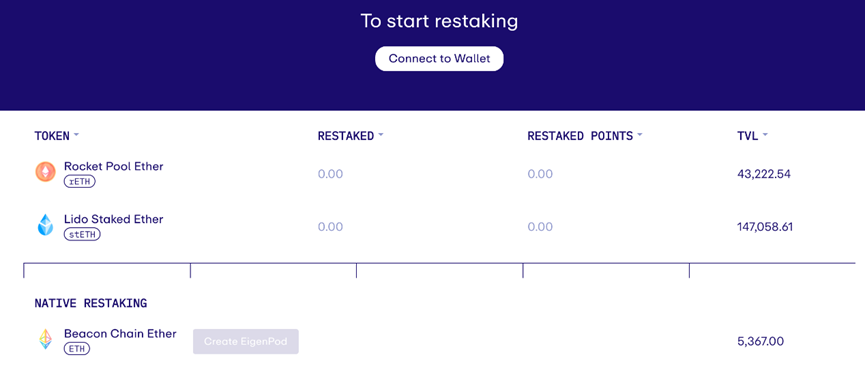Sort the table by TVL arrow
The width and height of the screenshot is (865, 372).
coord(766,135)
